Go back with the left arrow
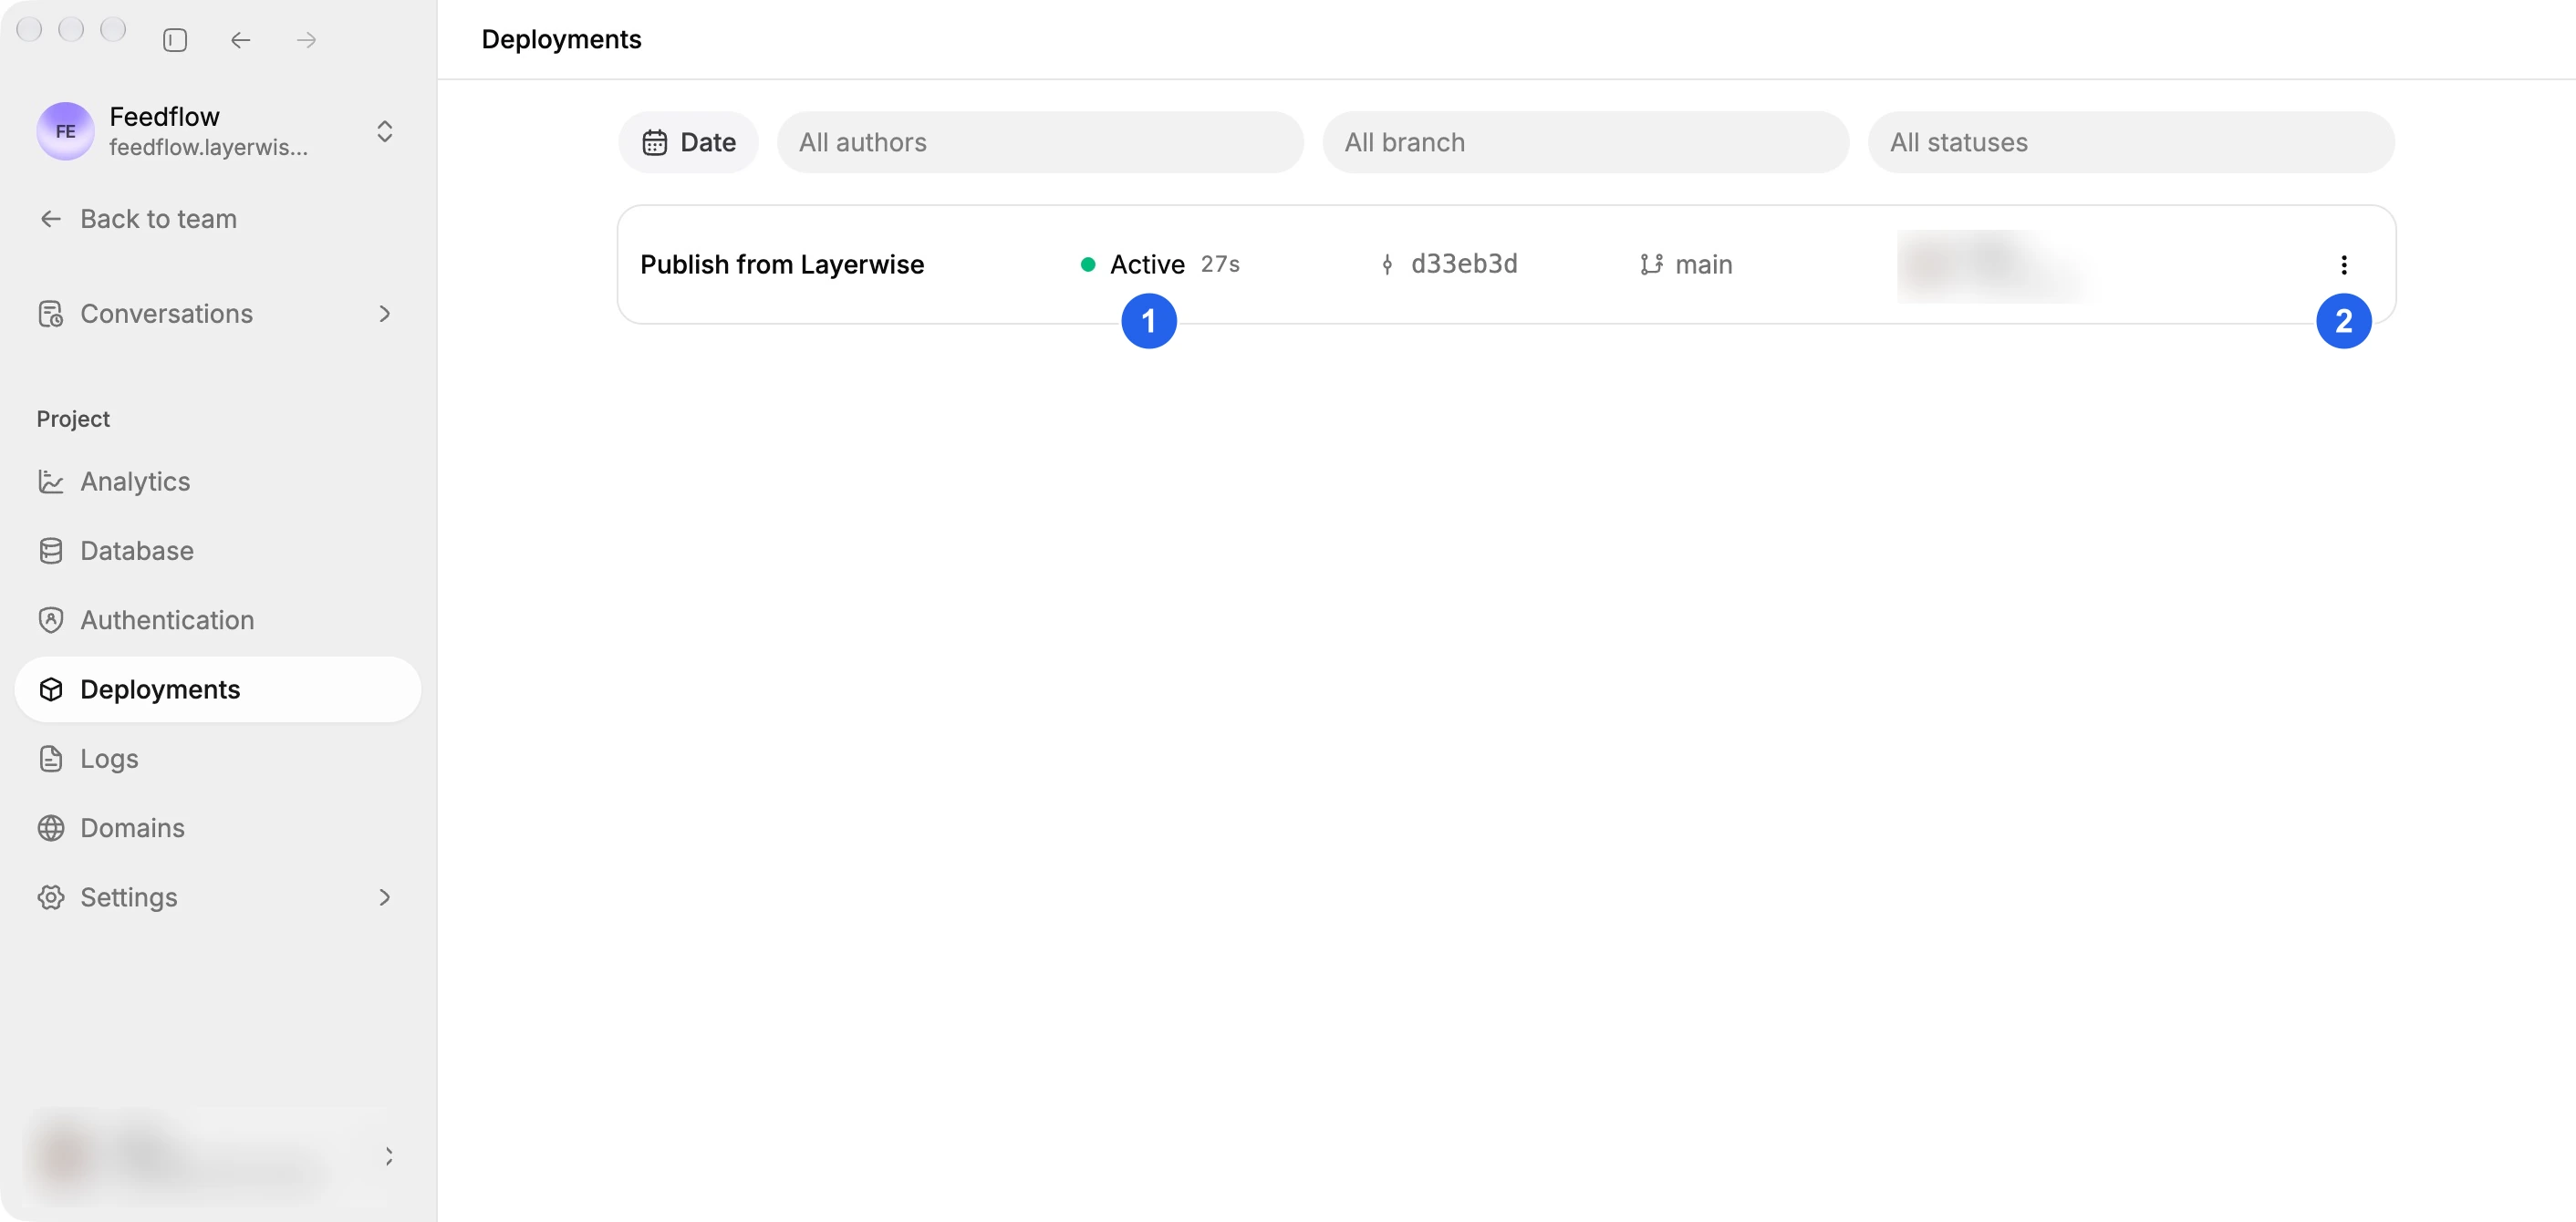Viewport: 2576px width, 1222px height. coord(241,40)
